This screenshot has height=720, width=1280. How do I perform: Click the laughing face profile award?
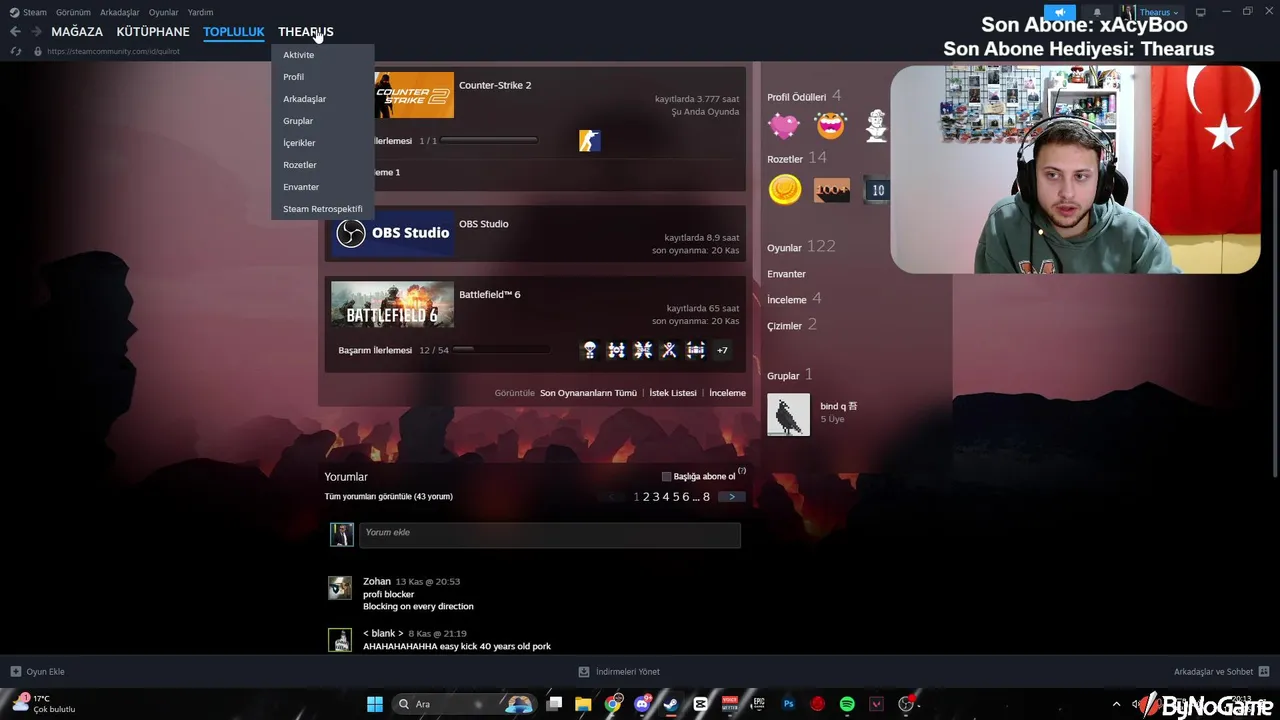pyautogui.click(x=830, y=126)
